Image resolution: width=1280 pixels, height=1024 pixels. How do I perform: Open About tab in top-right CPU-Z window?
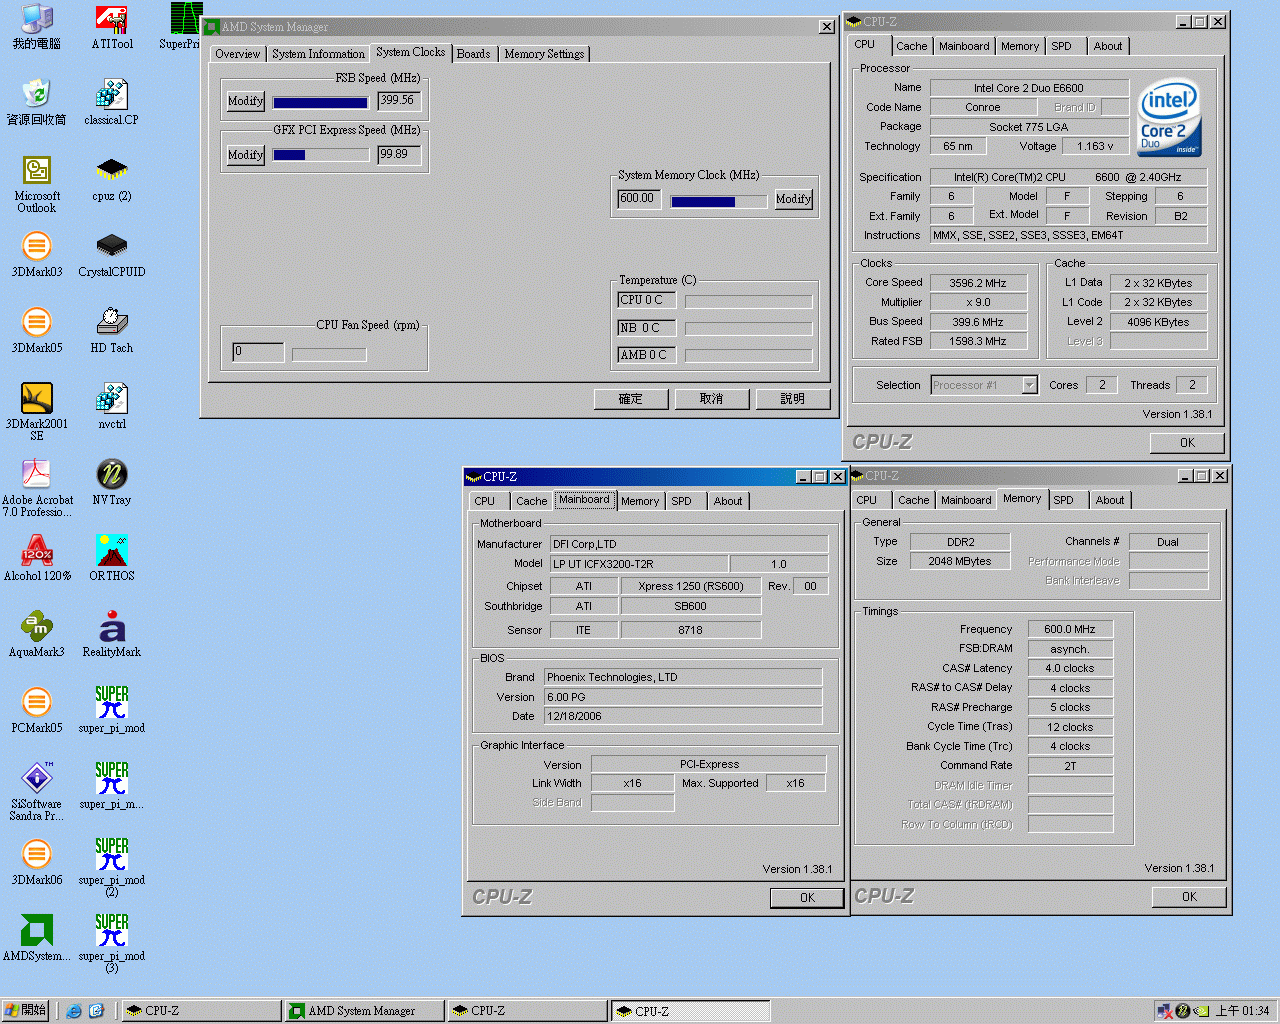[1107, 46]
